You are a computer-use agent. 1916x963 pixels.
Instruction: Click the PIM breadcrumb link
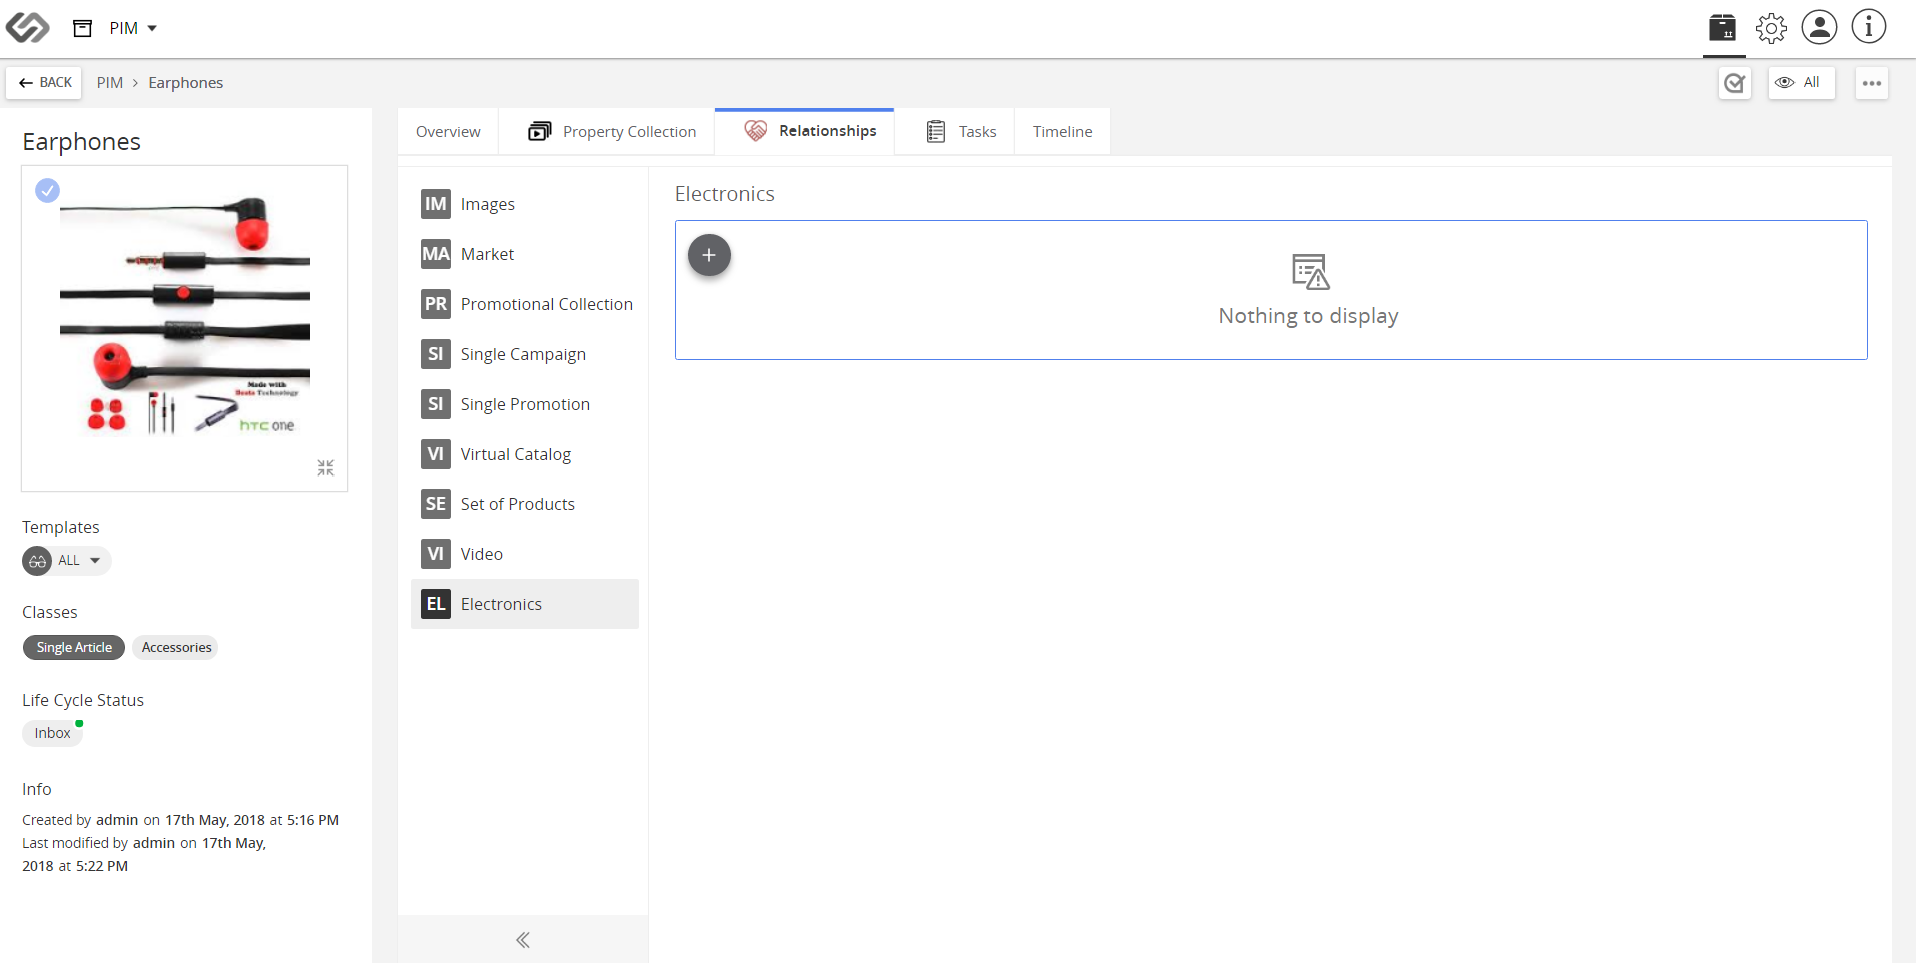point(110,83)
